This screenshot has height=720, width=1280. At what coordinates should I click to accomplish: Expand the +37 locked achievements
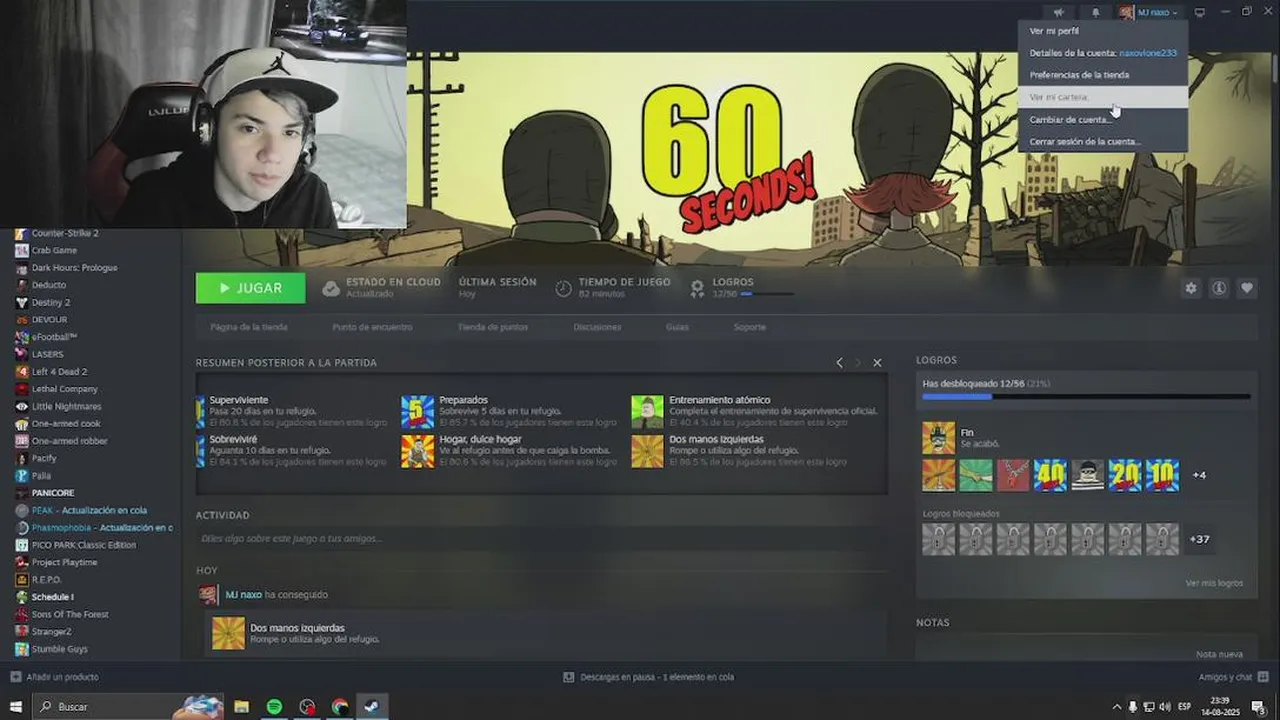tap(1199, 540)
